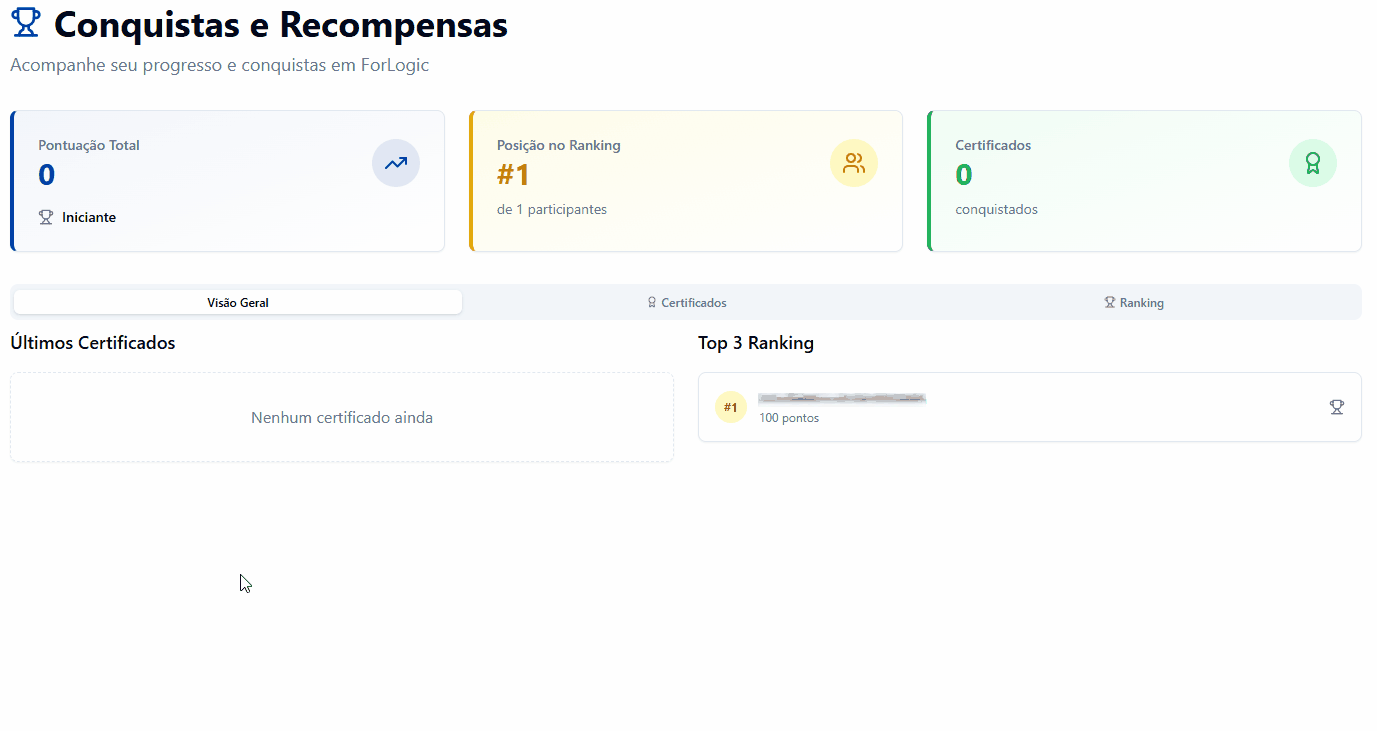
Task: Click the "Top 3 Ranking" heading
Action: coord(756,343)
